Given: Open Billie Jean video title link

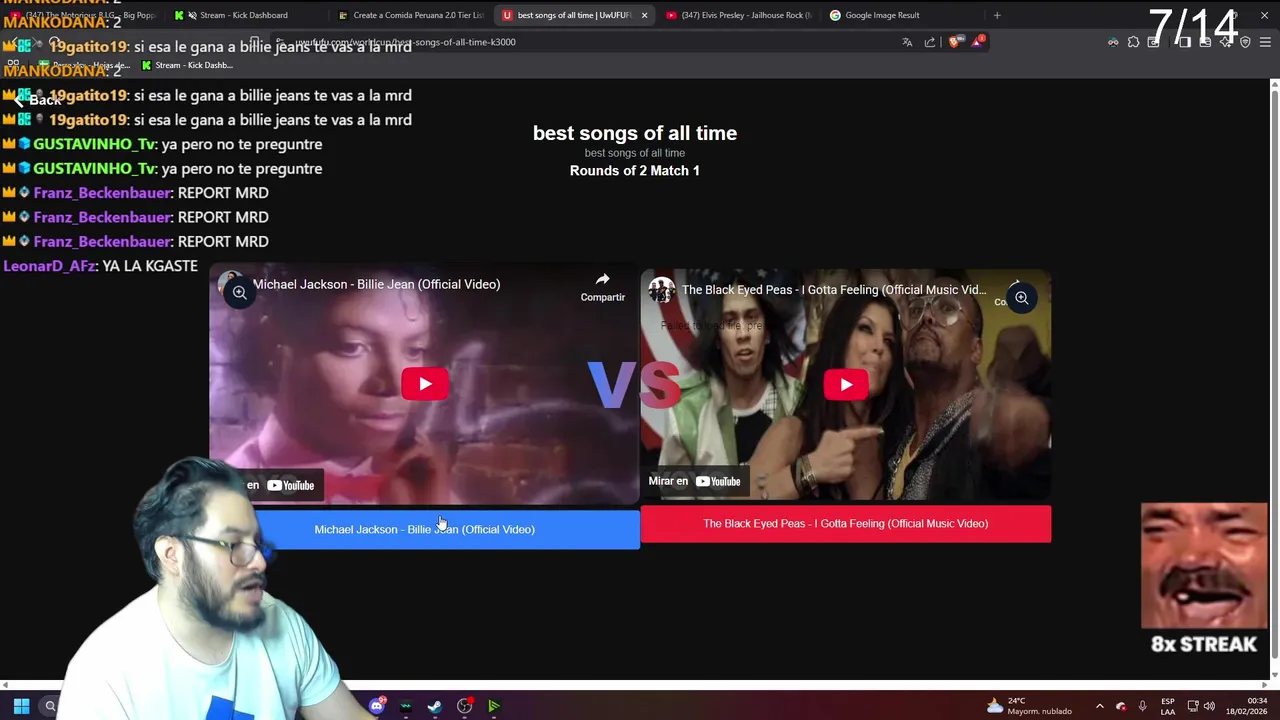Looking at the screenshot, I should tap(376, 284).
